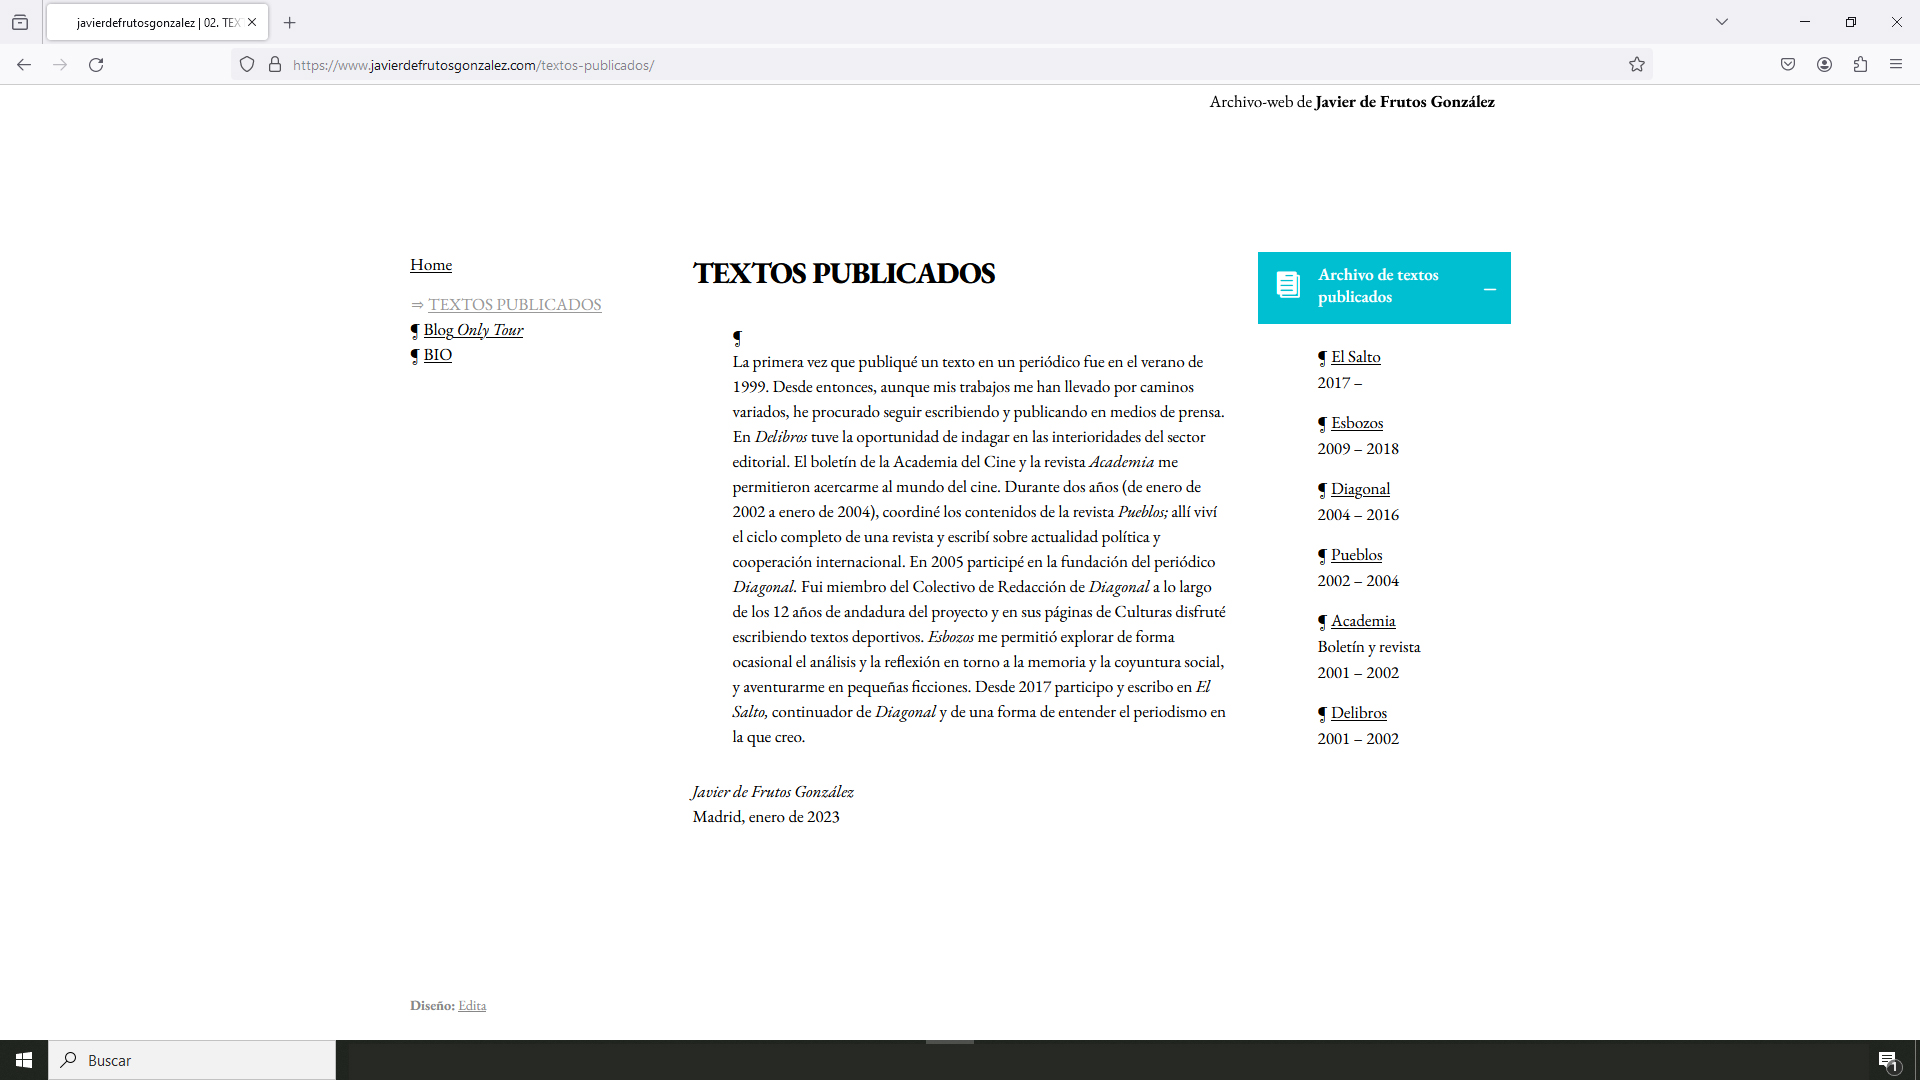Open Firefox account icon
This screenshot has width=1920, height=1080.
pos(1824,65)
